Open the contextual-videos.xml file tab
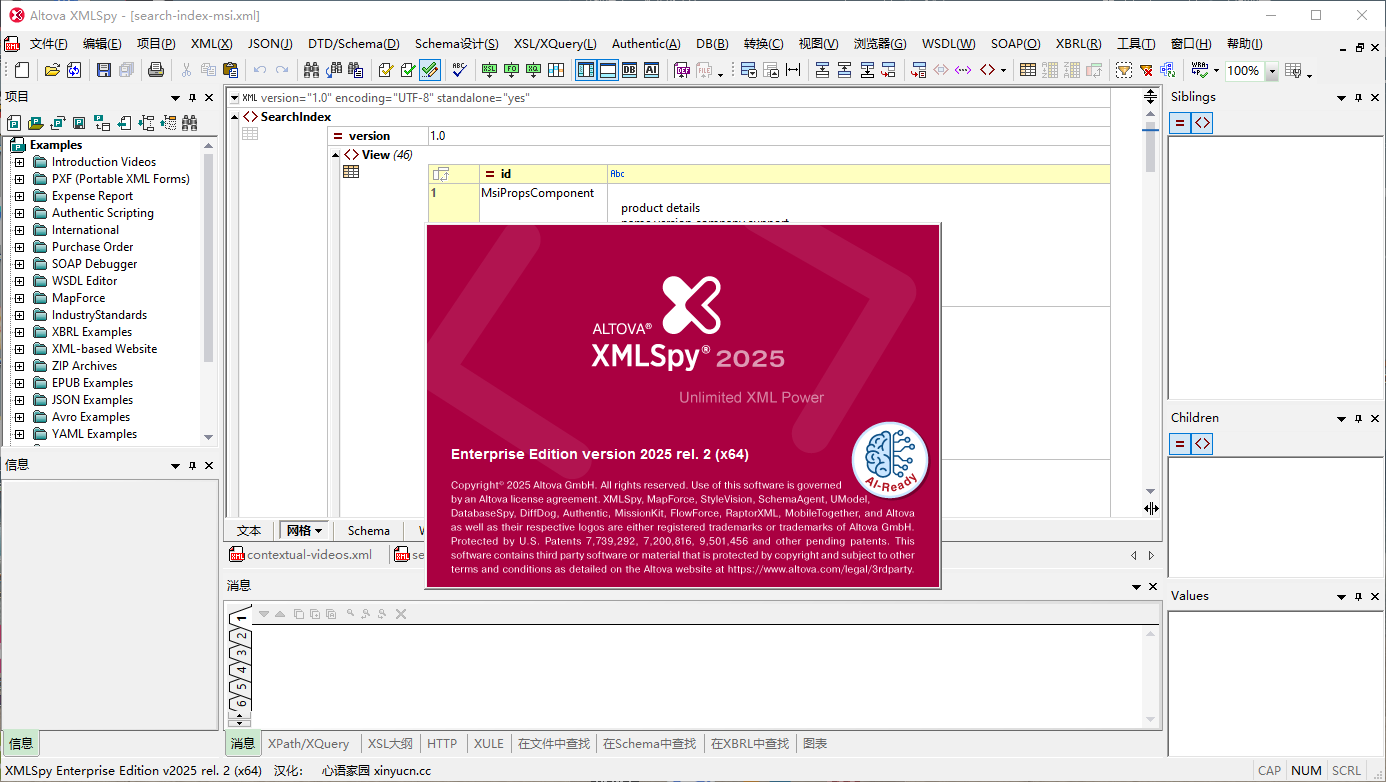Image resolution: width=1386 pixels, height=782 pixels. point(301,554)
